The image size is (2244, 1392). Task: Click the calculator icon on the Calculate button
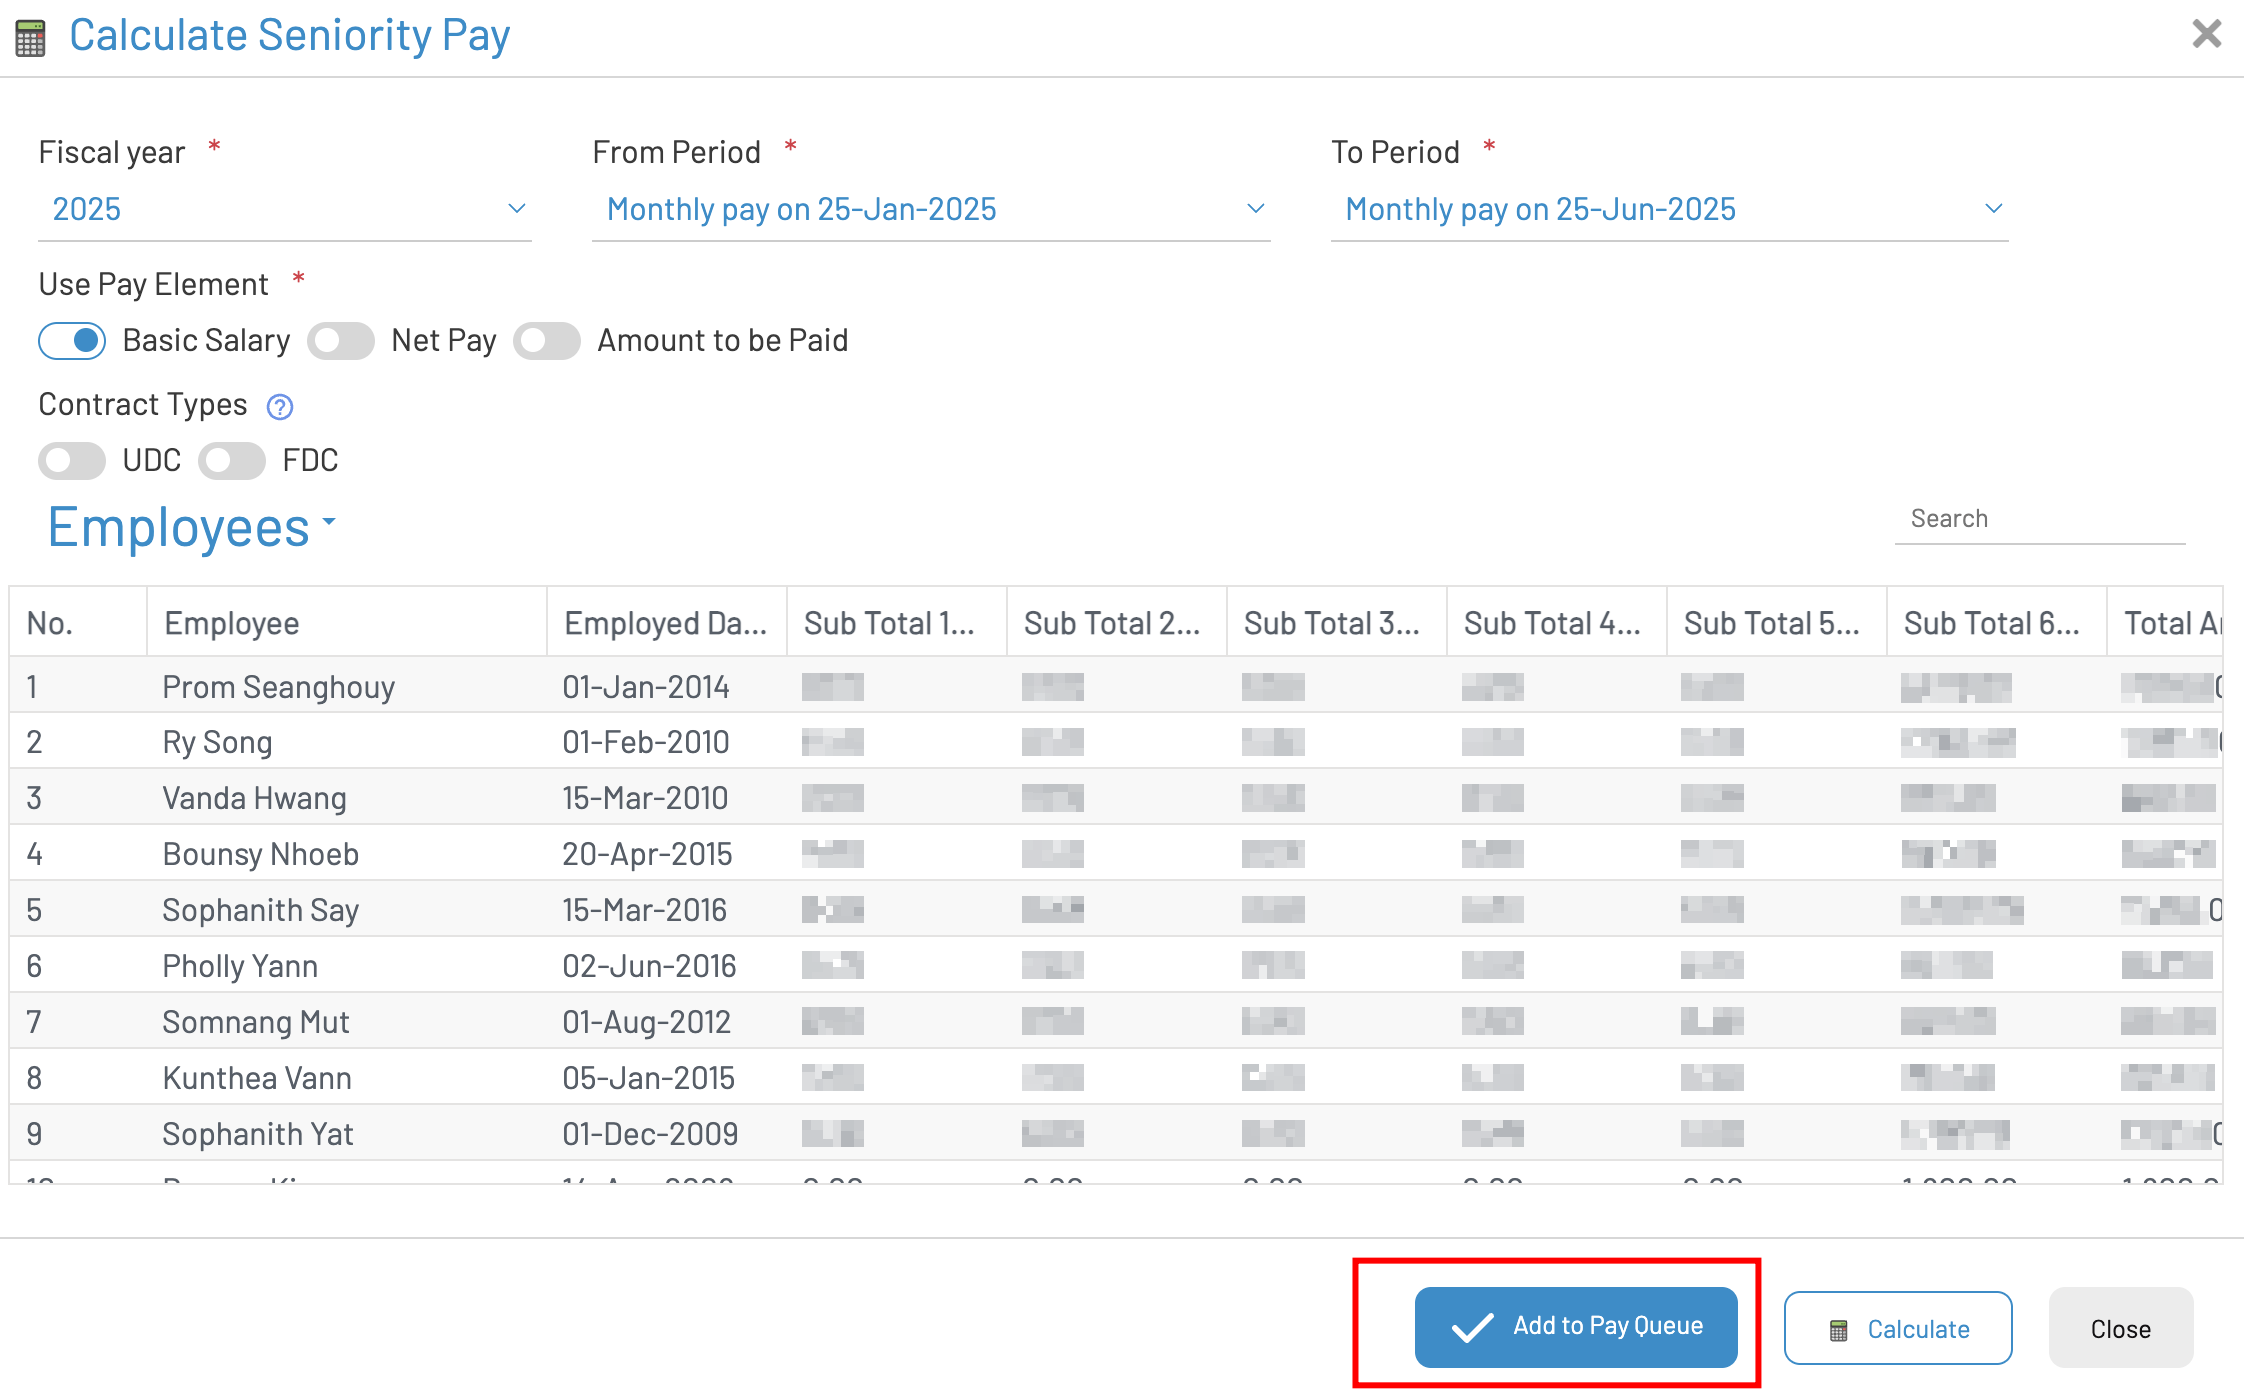[x=1838, y=1330]
